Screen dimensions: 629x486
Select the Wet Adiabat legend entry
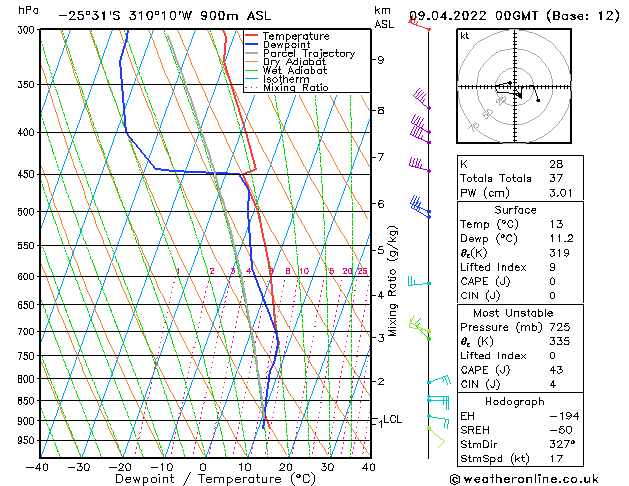click(x=295, y=71)
